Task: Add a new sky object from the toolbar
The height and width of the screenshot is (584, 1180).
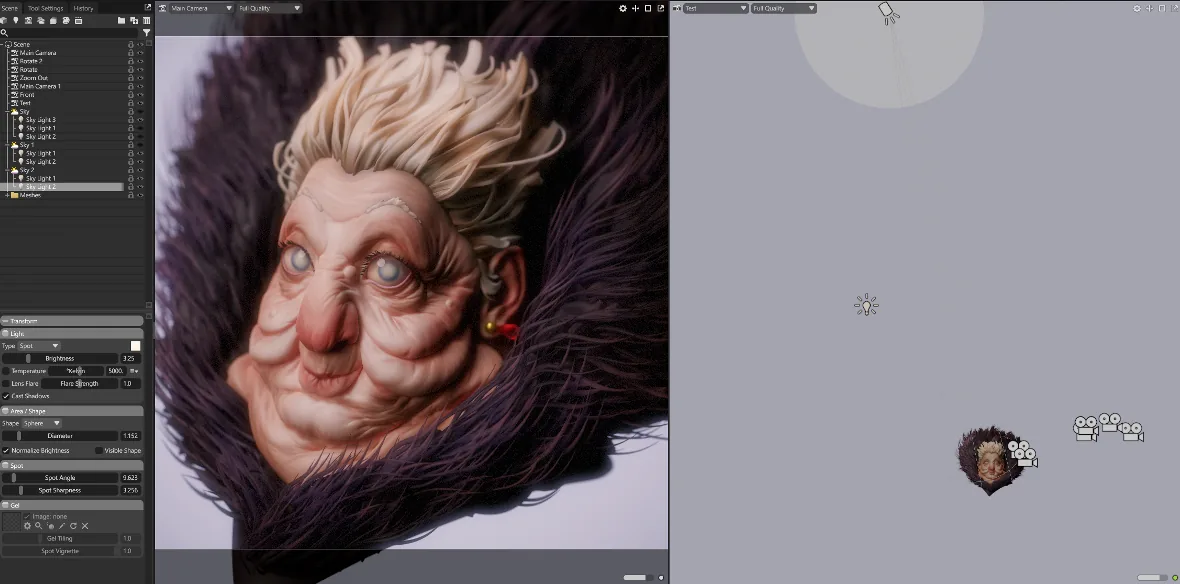Action: tap(41, 20)
